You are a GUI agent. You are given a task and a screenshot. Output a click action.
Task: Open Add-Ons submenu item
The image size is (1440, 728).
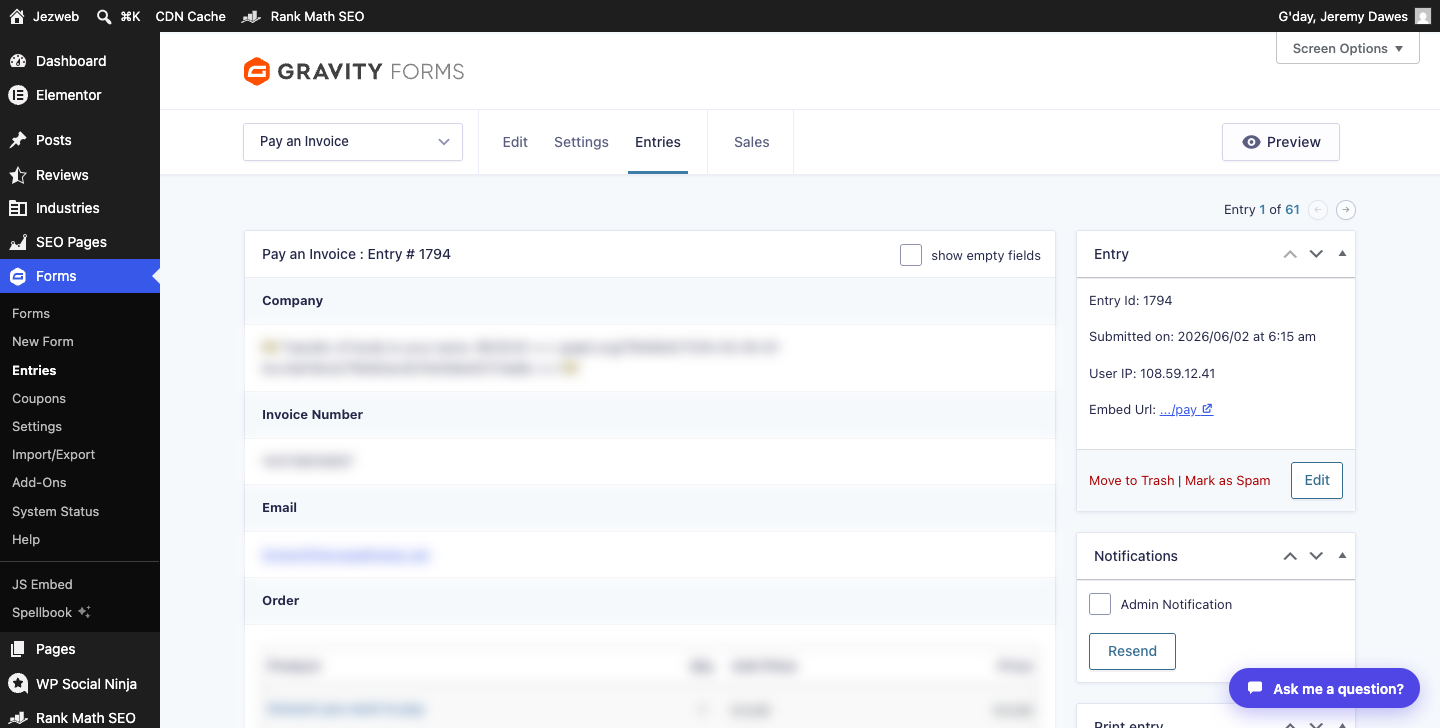39,482
